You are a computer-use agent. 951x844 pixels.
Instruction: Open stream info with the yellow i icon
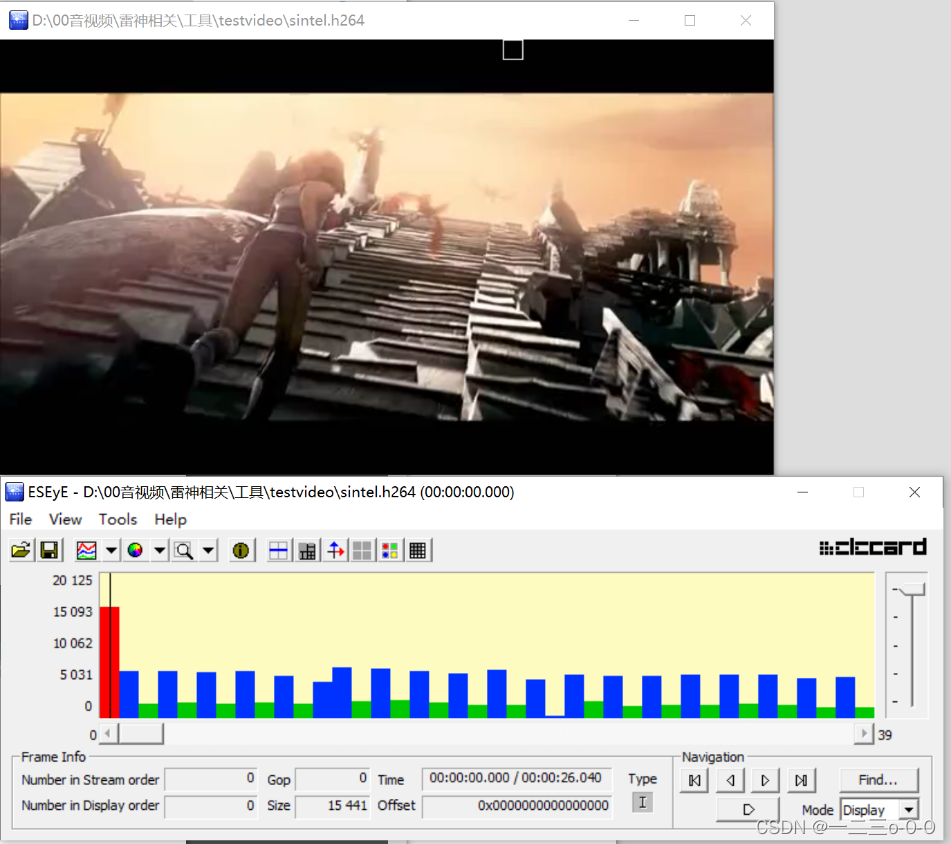241,551
